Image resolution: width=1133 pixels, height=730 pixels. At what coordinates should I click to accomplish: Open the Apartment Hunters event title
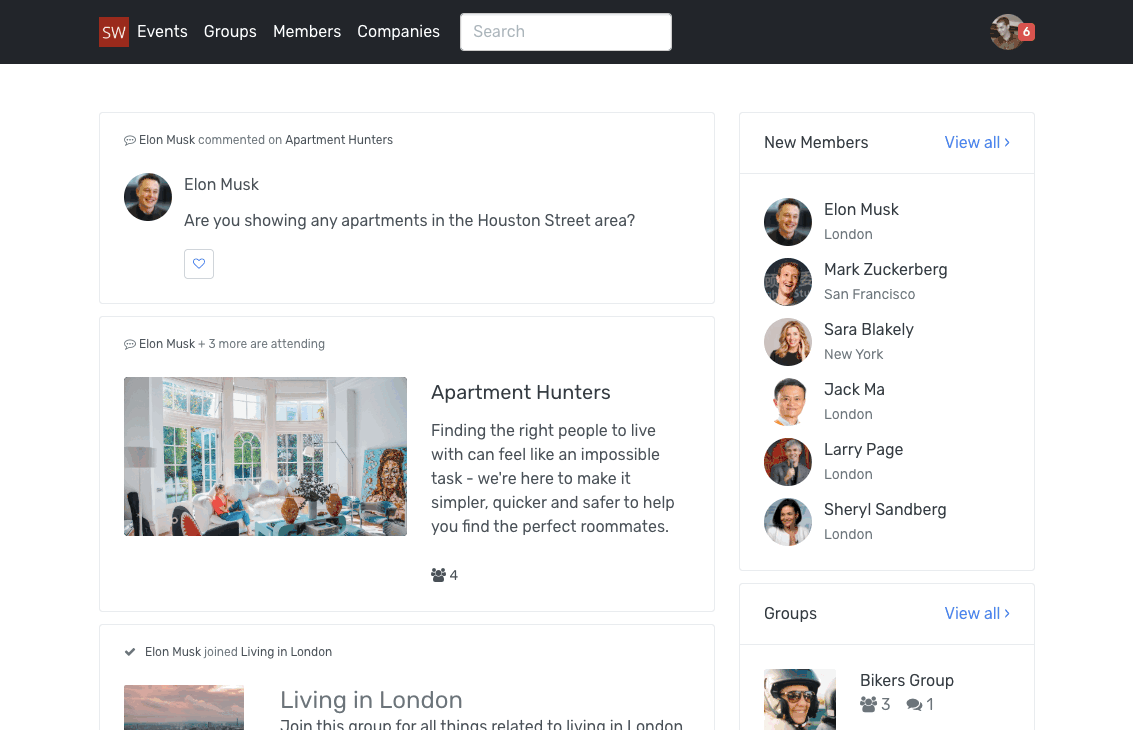[x=521, y=392]
